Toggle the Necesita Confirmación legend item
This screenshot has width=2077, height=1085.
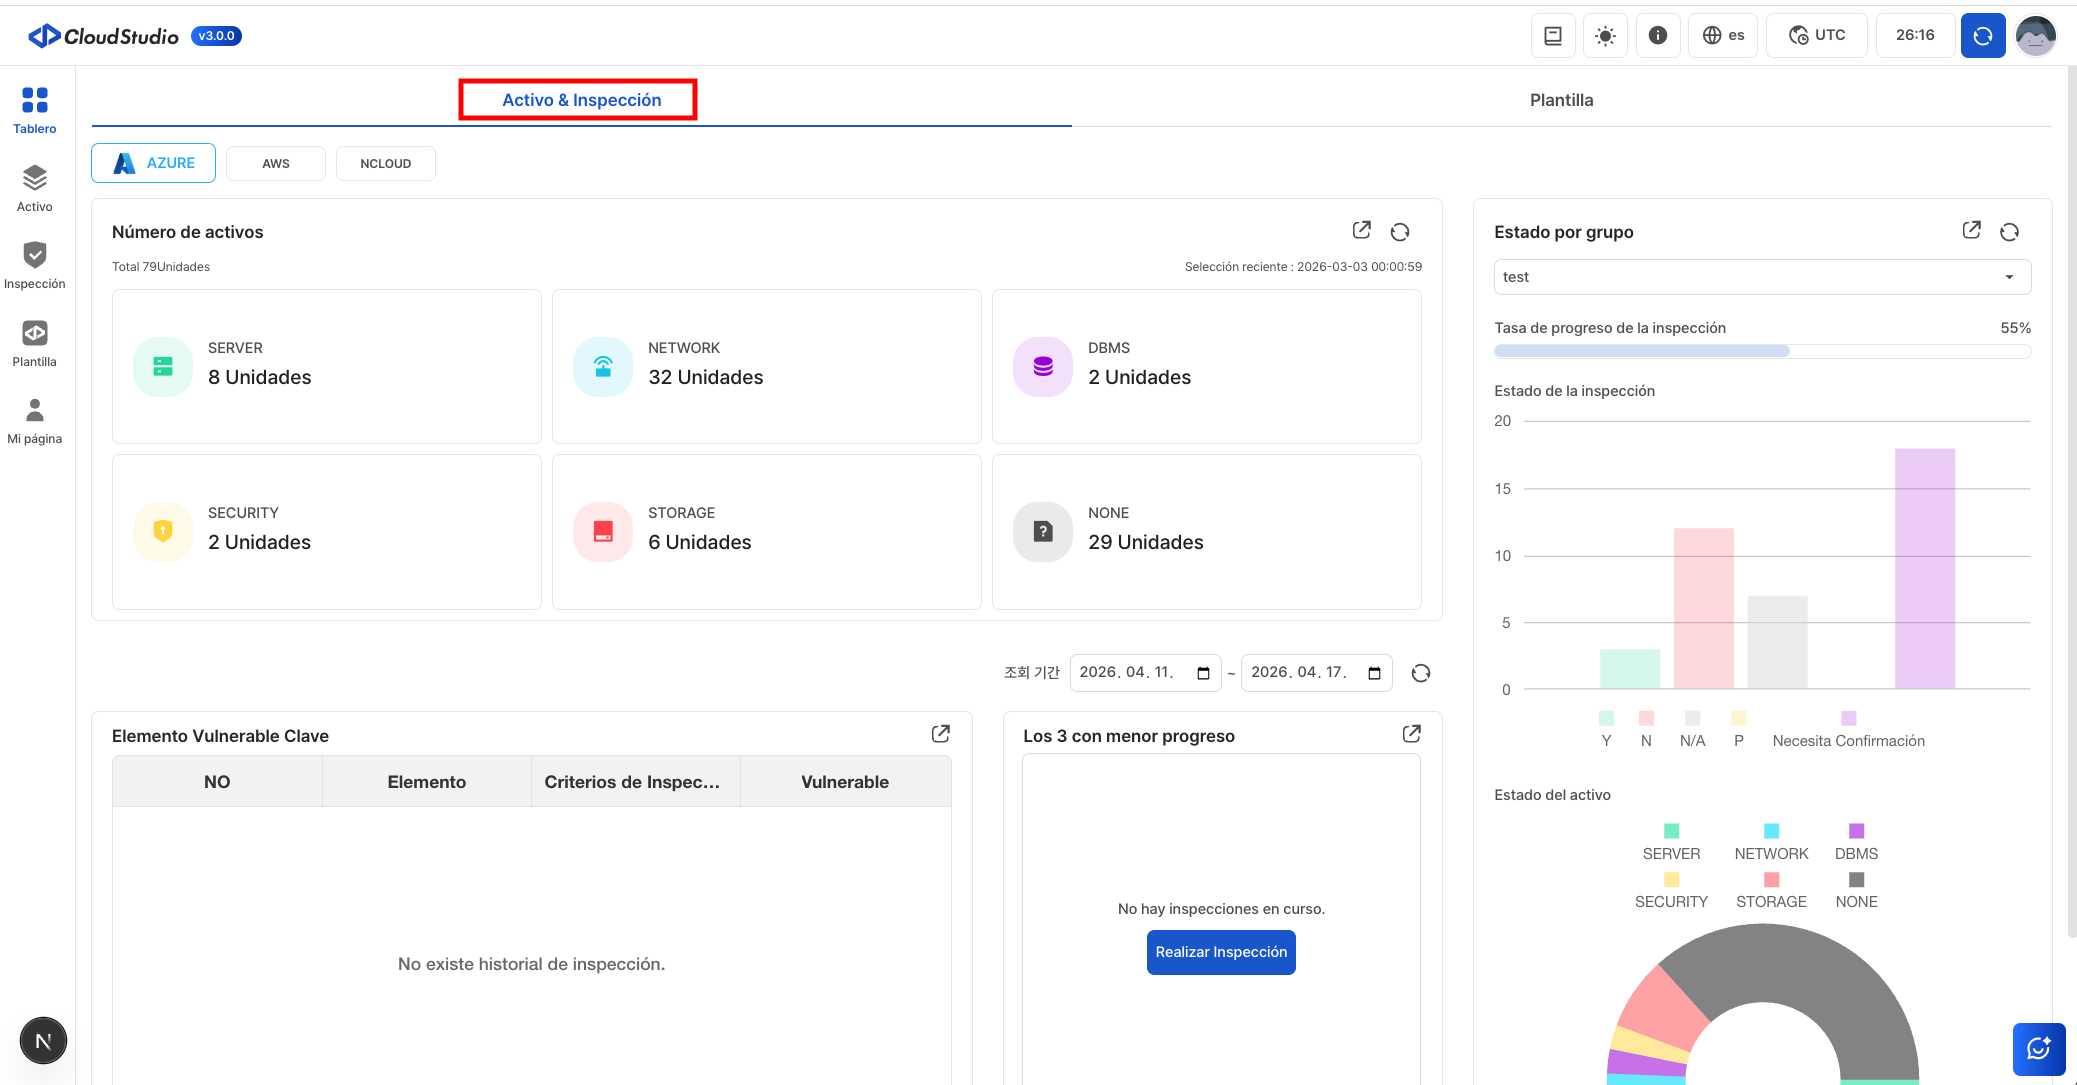click(1848, 730)
